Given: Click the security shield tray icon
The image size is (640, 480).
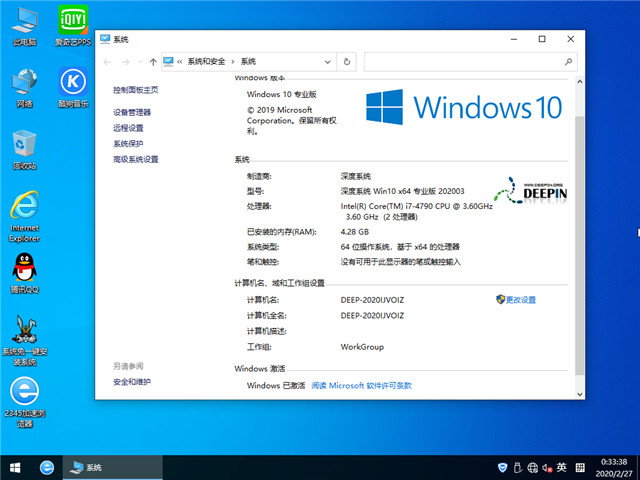Looking at the screenshot, I should (502, 467).
